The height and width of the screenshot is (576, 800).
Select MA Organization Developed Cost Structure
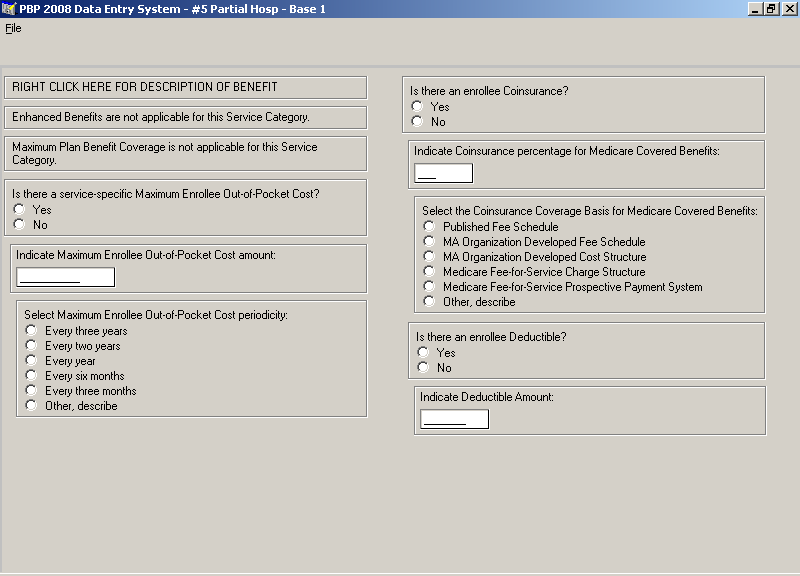coord(429,256)
